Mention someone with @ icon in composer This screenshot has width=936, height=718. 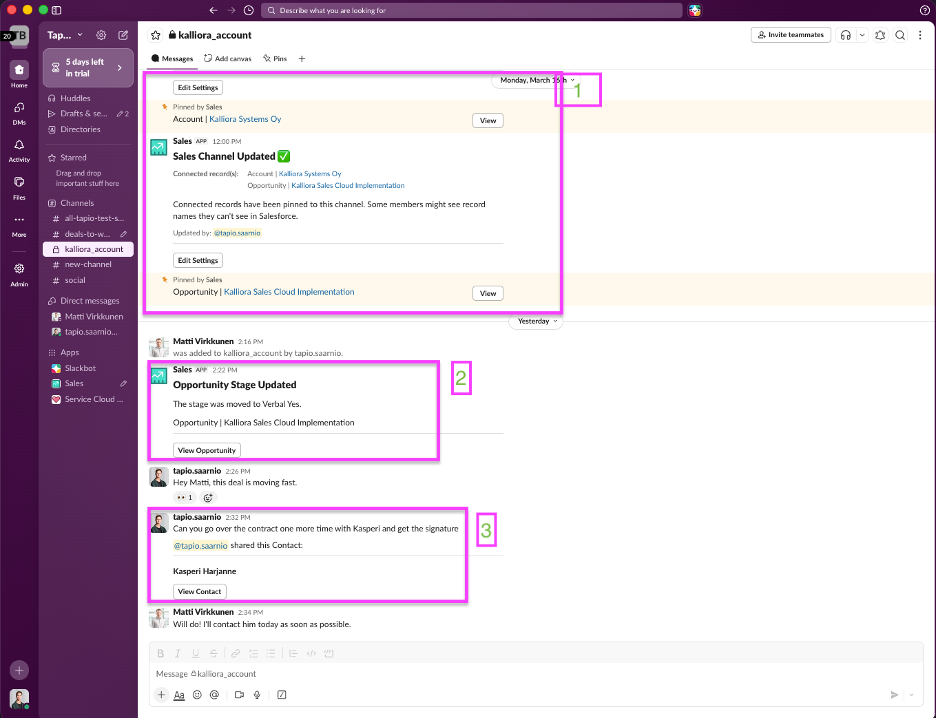(214, 695)
